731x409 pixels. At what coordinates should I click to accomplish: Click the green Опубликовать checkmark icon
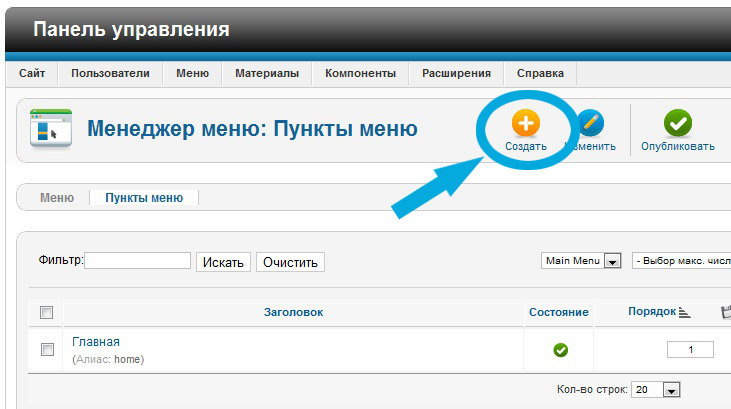pyautogui.click(x=678, y=123)
